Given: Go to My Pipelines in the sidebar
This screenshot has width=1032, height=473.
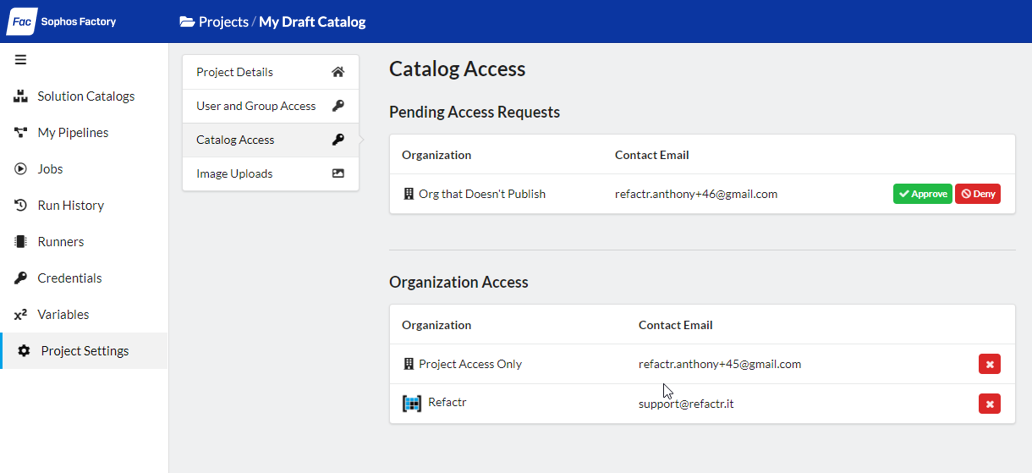Looking at the screenshot, I should pos(72,132).
